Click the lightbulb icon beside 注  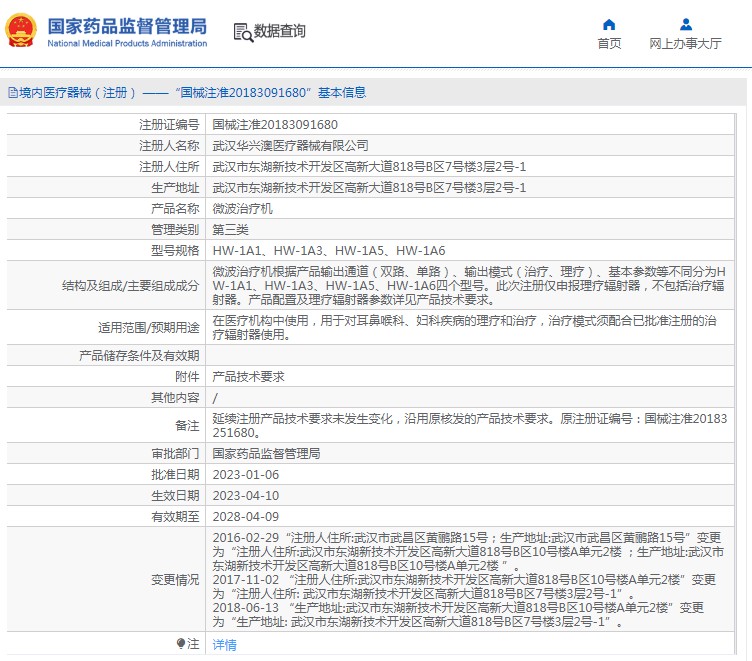click(x=181, y=643)
